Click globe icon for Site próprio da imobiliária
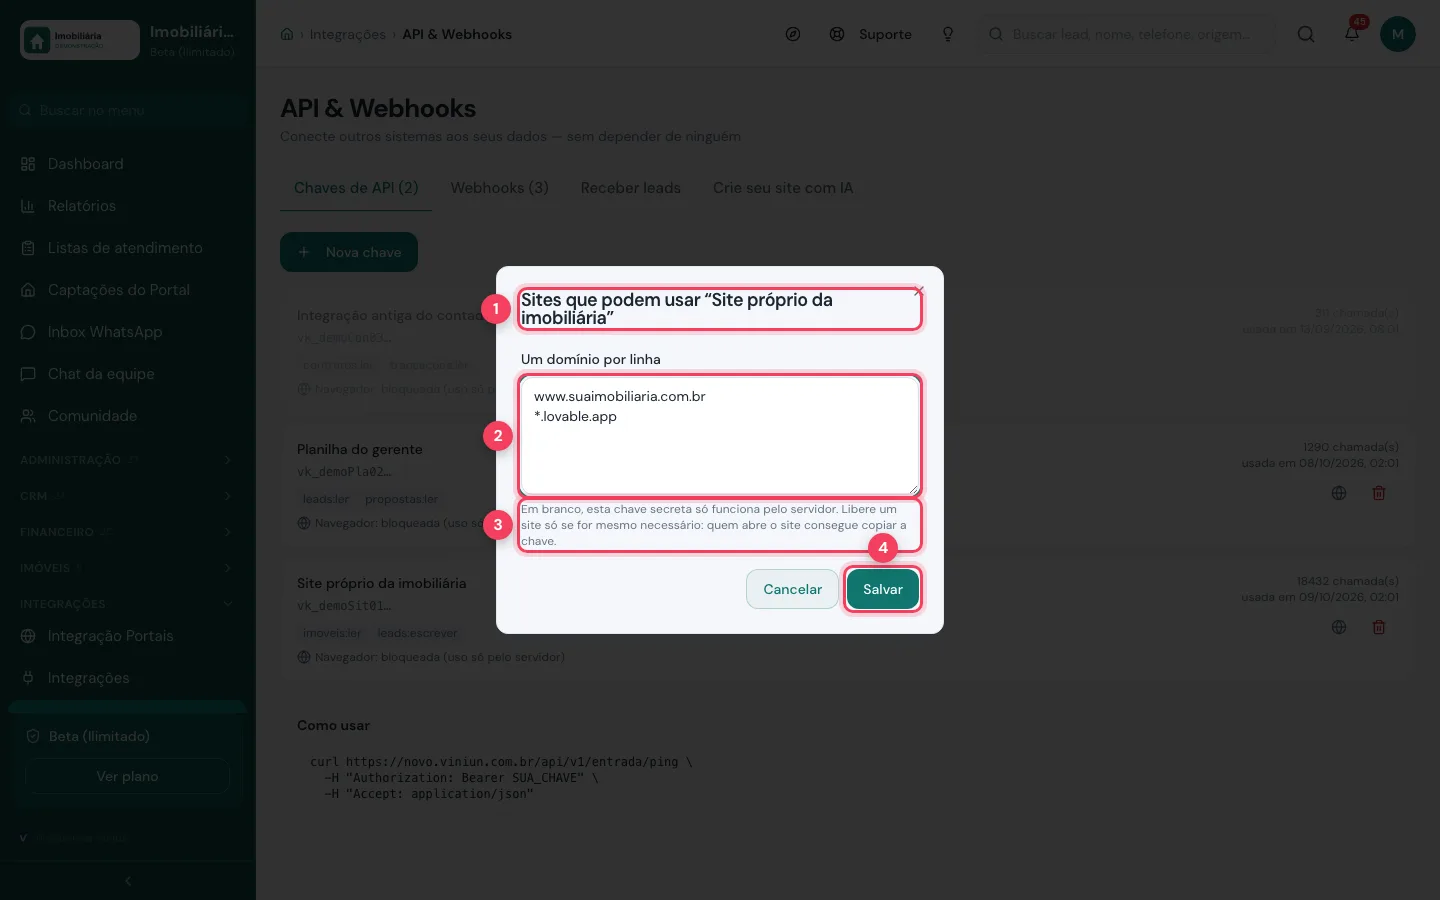Screen dimensions: 1440x900 tap(1339, 627)
